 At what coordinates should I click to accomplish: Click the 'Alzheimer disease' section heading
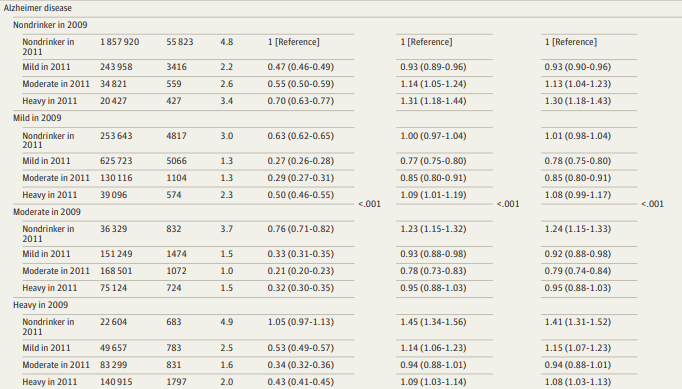click(38, 8)
